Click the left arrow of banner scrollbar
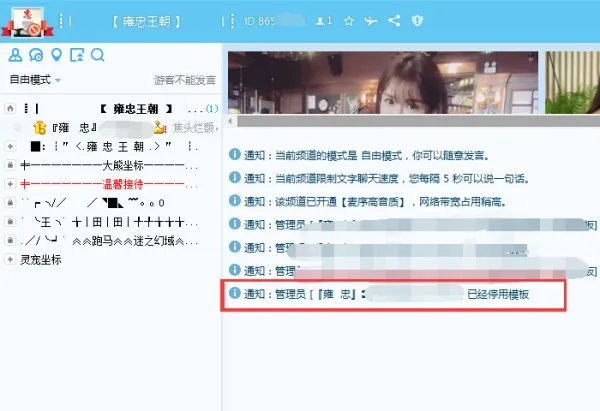The image size is (600, 411). pyautogui.click(x=230, y=121)
